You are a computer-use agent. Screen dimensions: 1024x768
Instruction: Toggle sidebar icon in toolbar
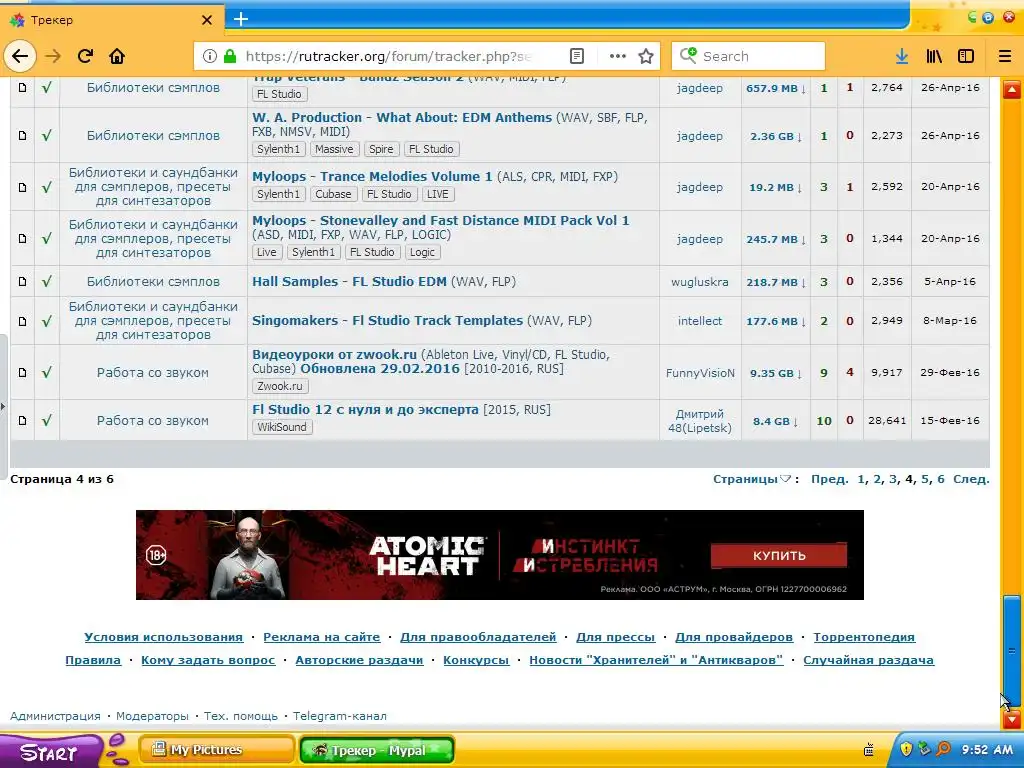[966, 56]
